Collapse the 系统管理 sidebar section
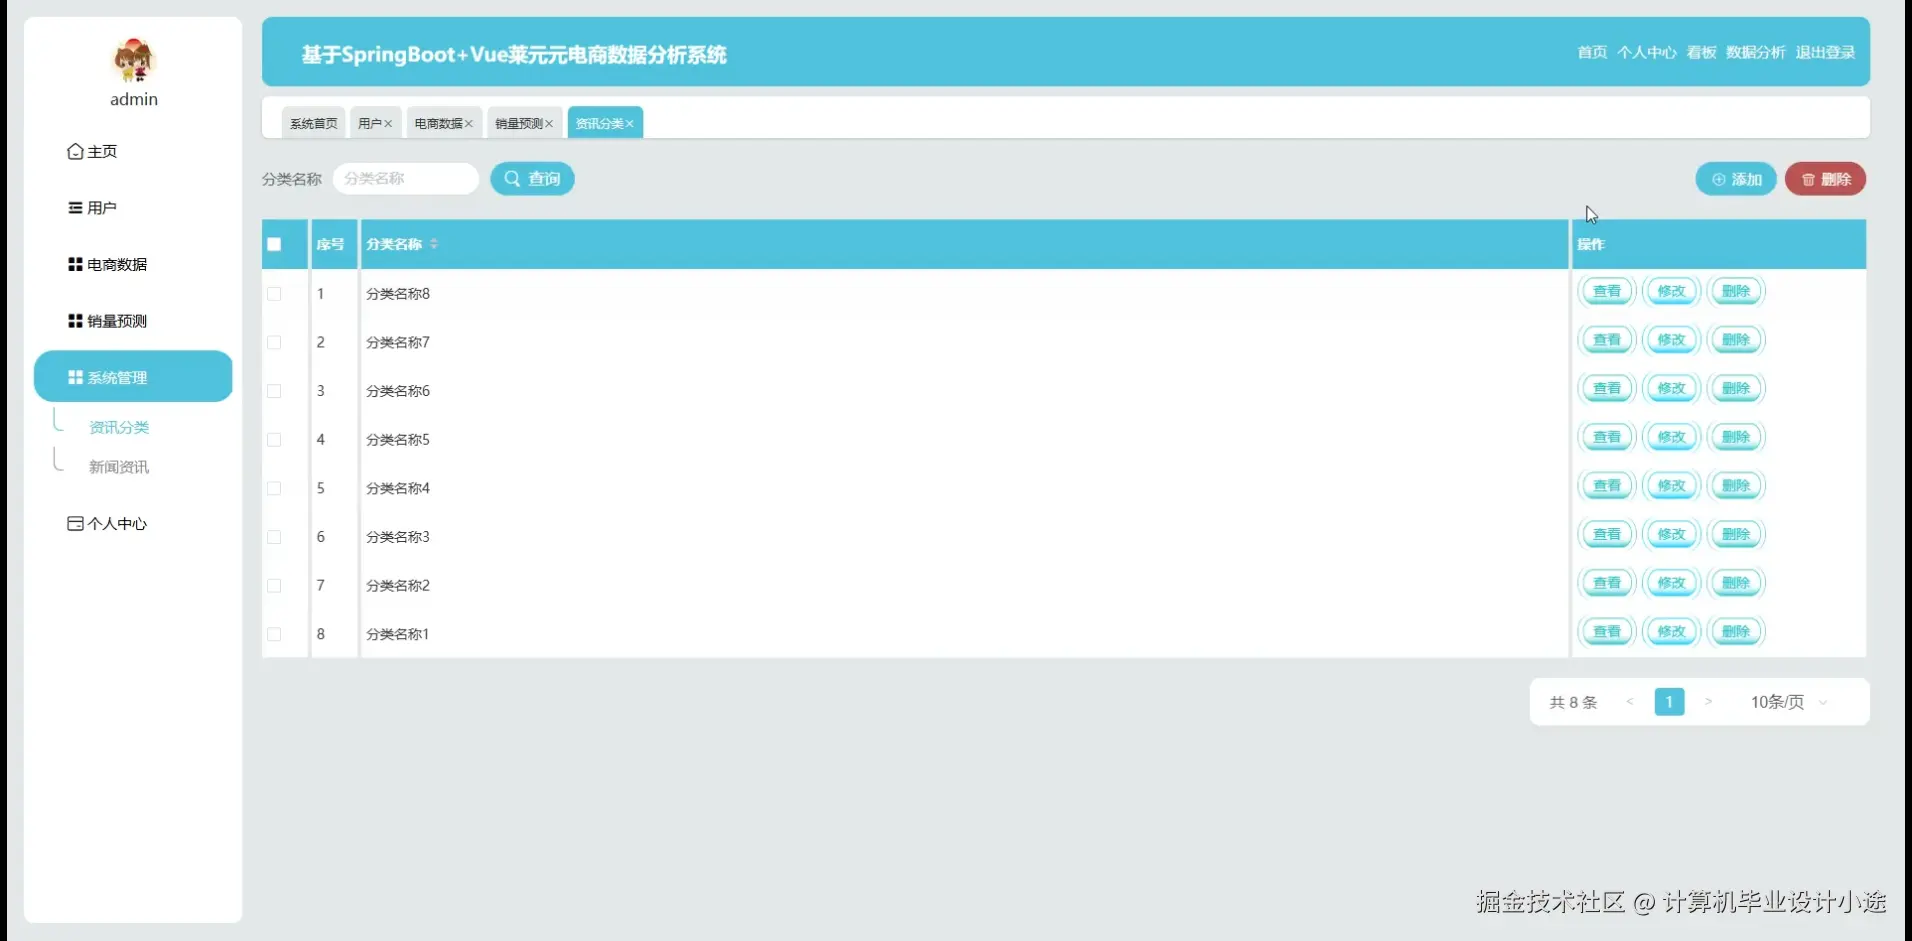The image size is (1912, 941). click(x=117, y=377)
